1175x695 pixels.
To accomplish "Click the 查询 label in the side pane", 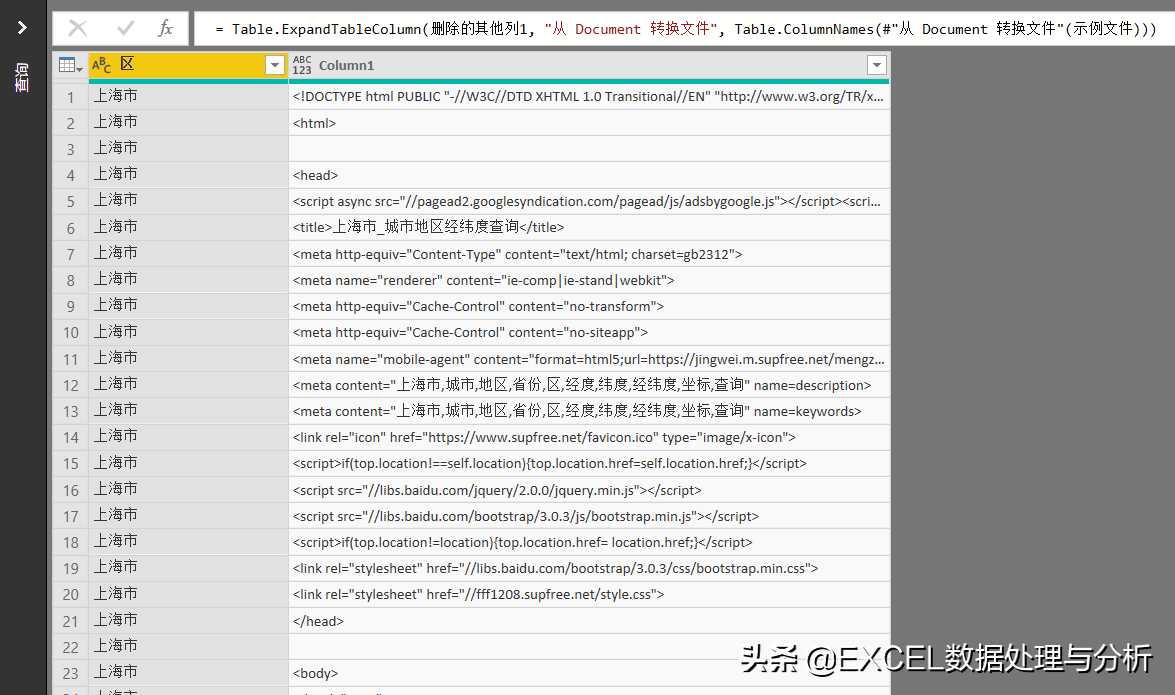I will pyautogui.click(x=22, y=77).
